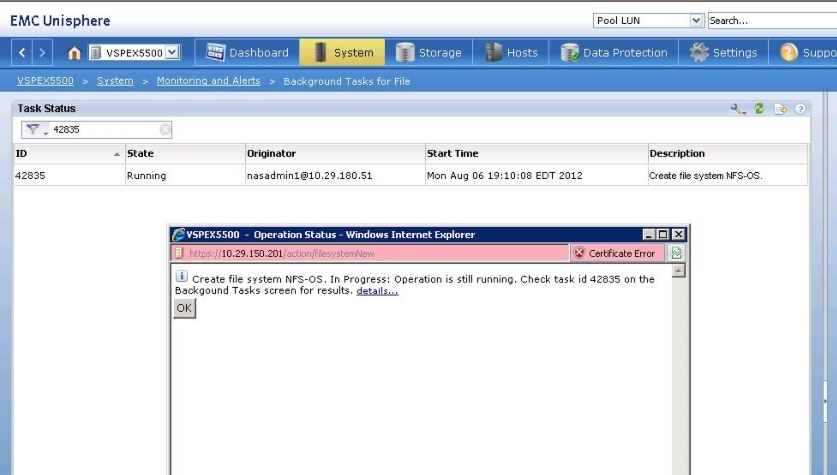Click the icon right of Certificate Error

[x=676, y=254]
